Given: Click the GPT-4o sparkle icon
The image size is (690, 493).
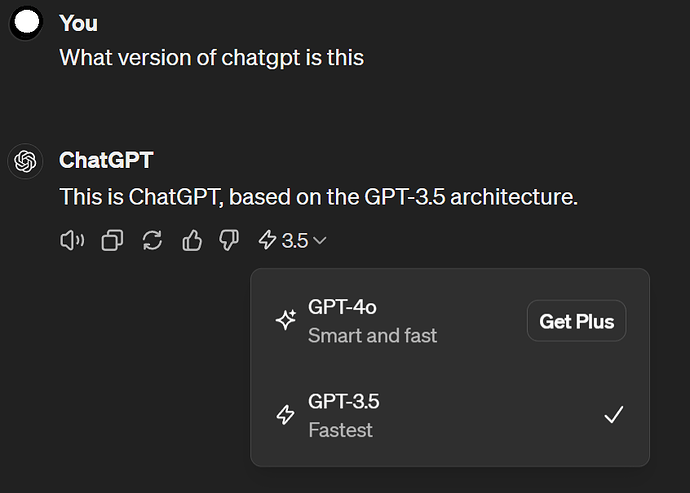Looking at the screenshot, I should point(286,320).
